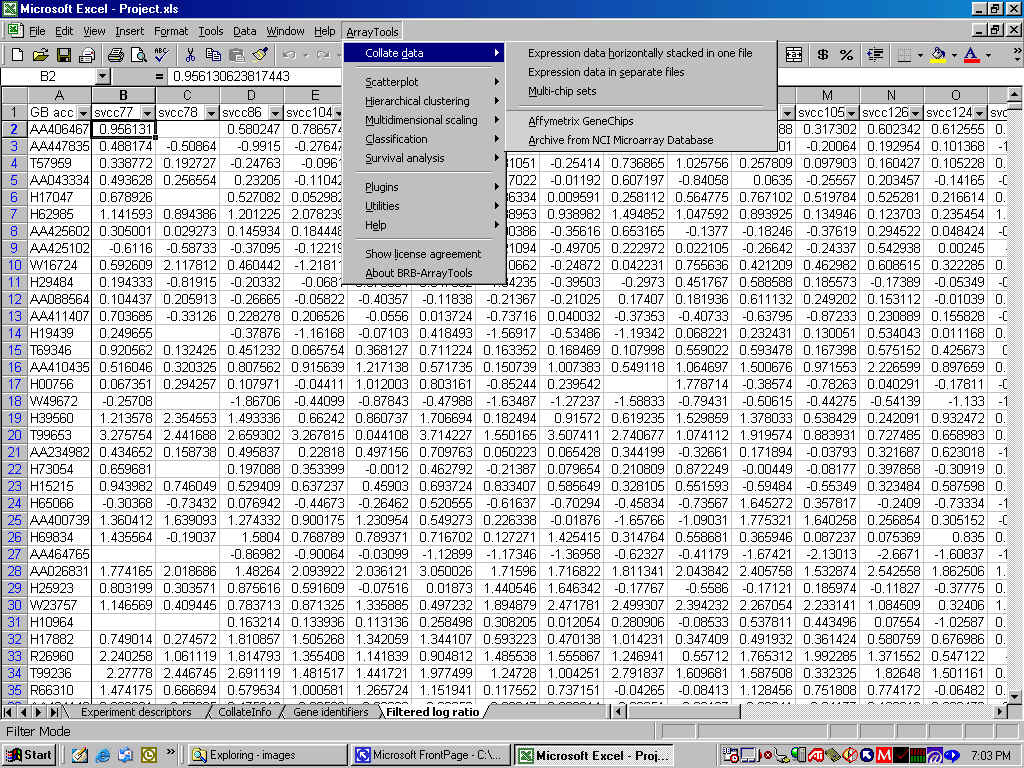Switch to Experiment descriptors sheet tab
The width and height of the screenshot is (1024, 768).
136,712
